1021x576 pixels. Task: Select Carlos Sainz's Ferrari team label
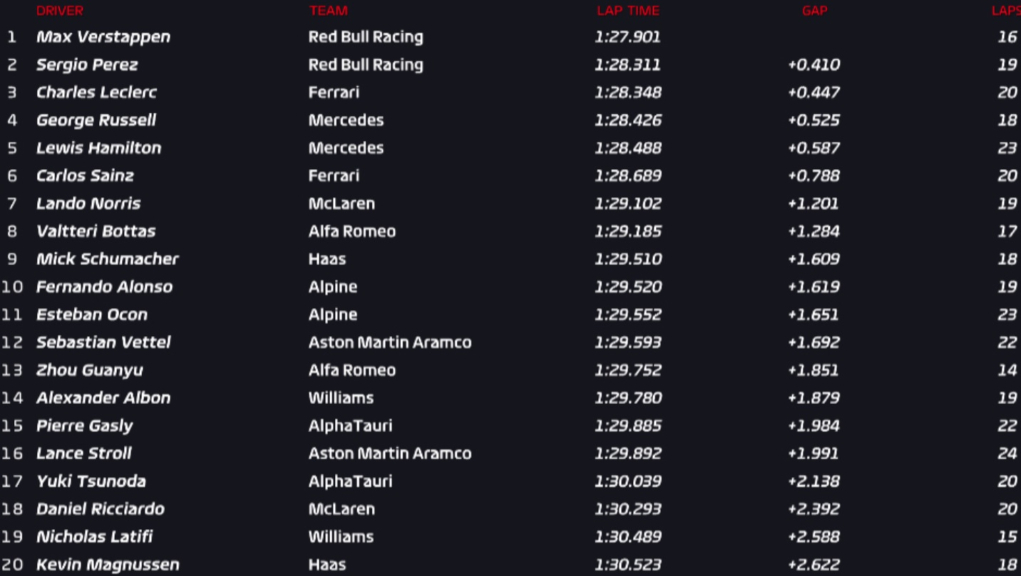coord(333,176)
